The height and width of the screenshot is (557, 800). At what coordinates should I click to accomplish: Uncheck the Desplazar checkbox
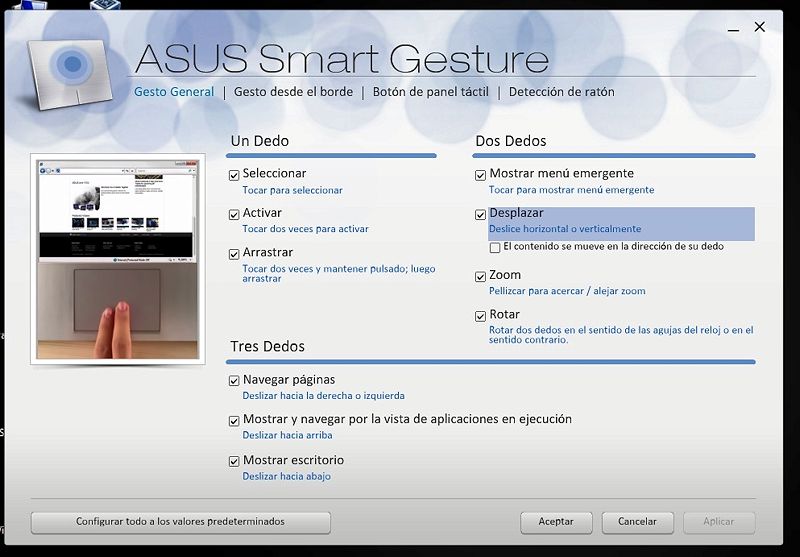[480, 215]
